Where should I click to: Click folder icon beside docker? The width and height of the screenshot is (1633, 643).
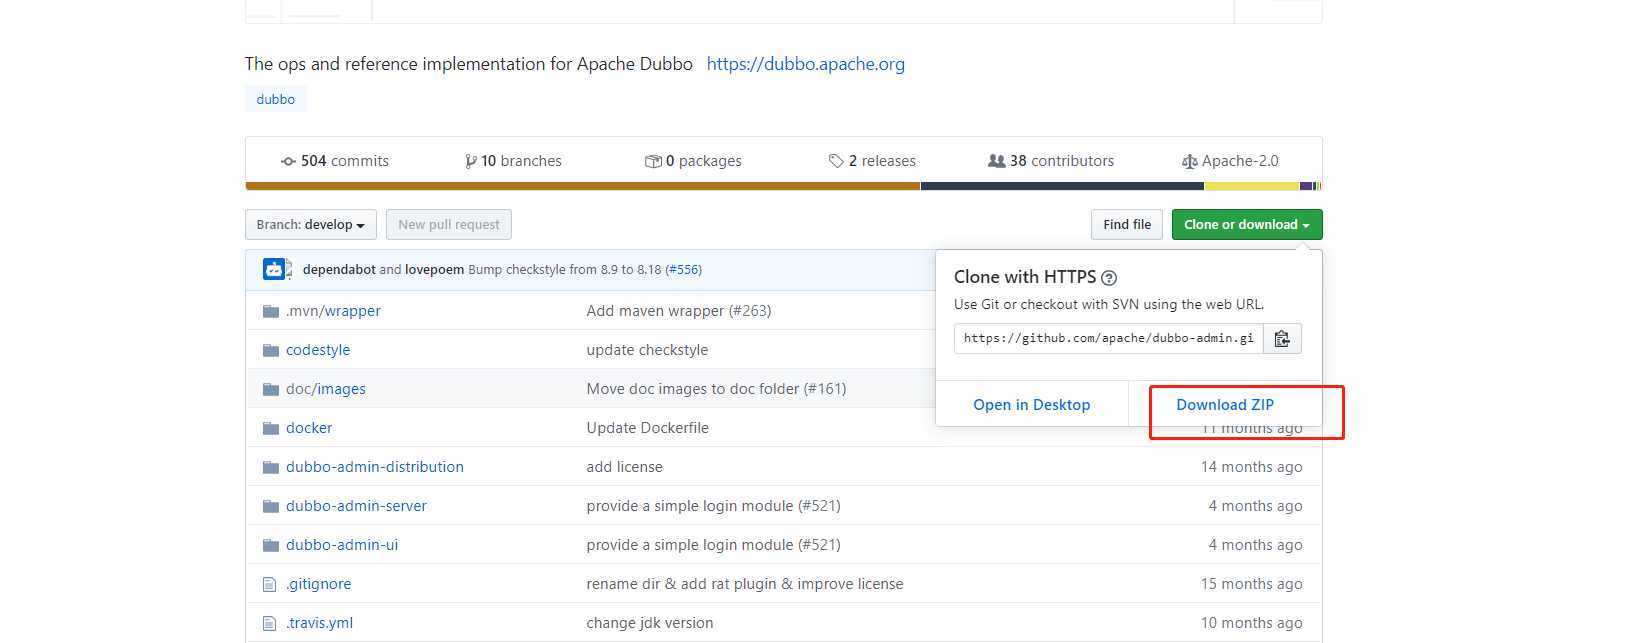tap(270, 428)
